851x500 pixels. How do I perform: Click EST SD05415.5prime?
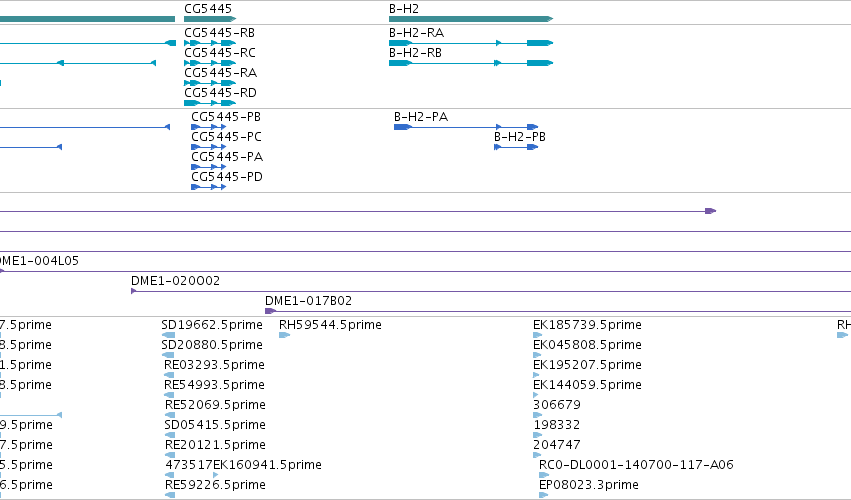215,426
